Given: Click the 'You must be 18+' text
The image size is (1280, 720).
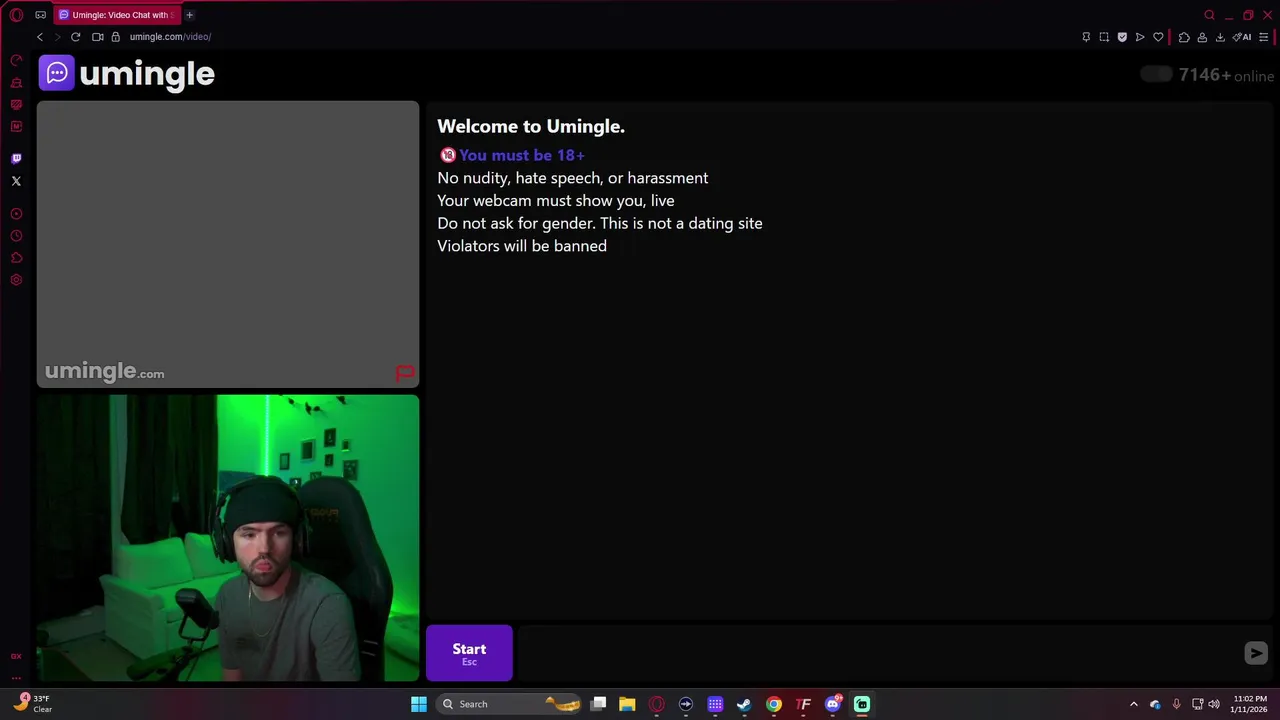Looking at the screenshot, I should point(522,155).
